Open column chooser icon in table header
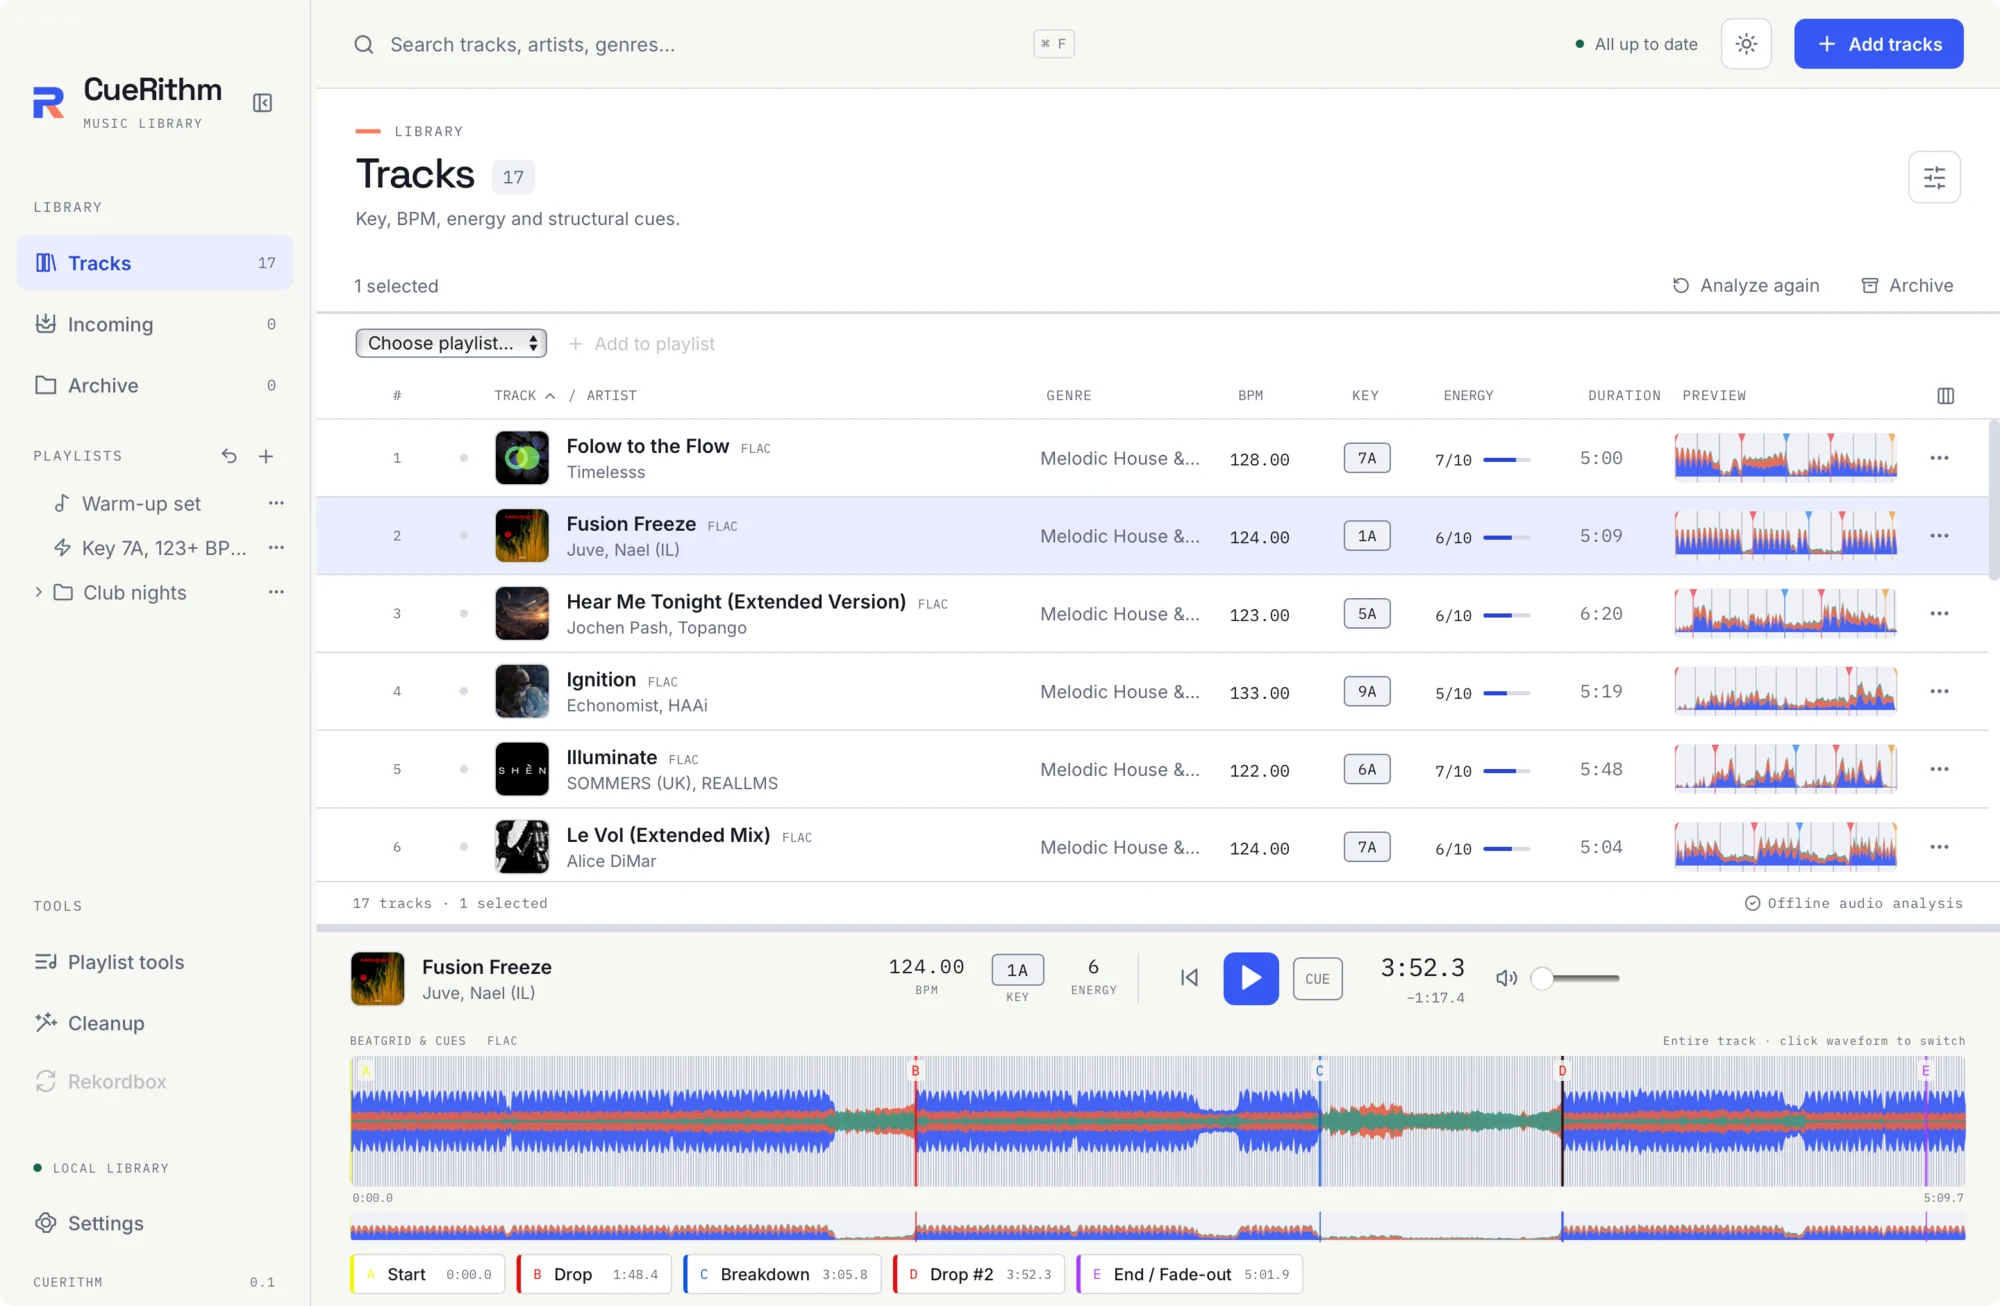Screen dimensions: 2000x1306 click(1945, 396)
